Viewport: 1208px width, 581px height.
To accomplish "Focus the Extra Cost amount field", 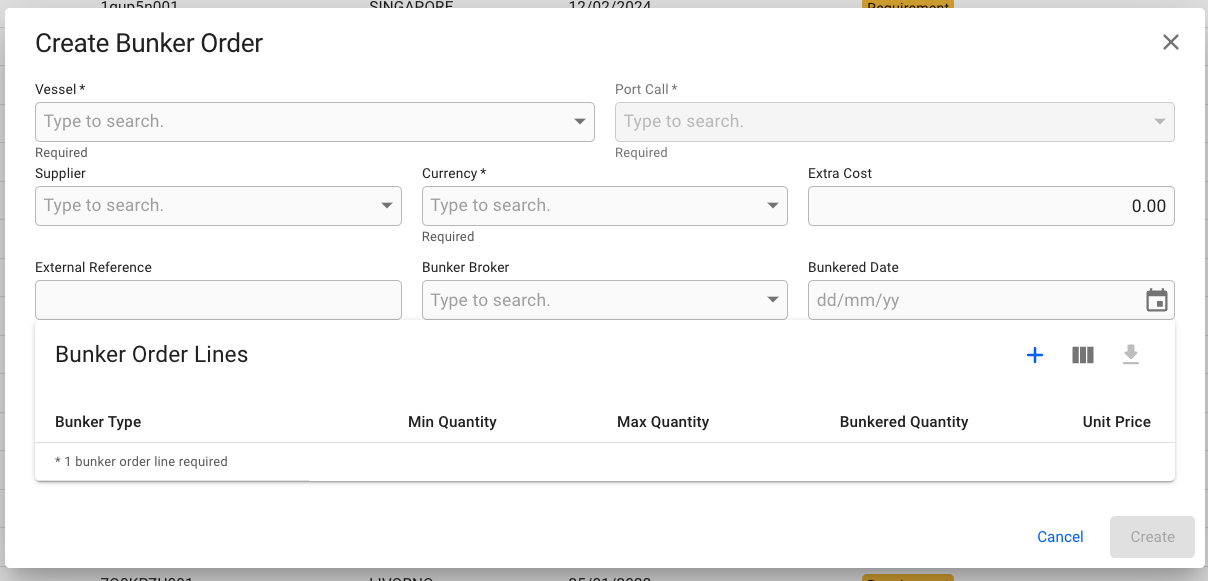I will point(990,206).
